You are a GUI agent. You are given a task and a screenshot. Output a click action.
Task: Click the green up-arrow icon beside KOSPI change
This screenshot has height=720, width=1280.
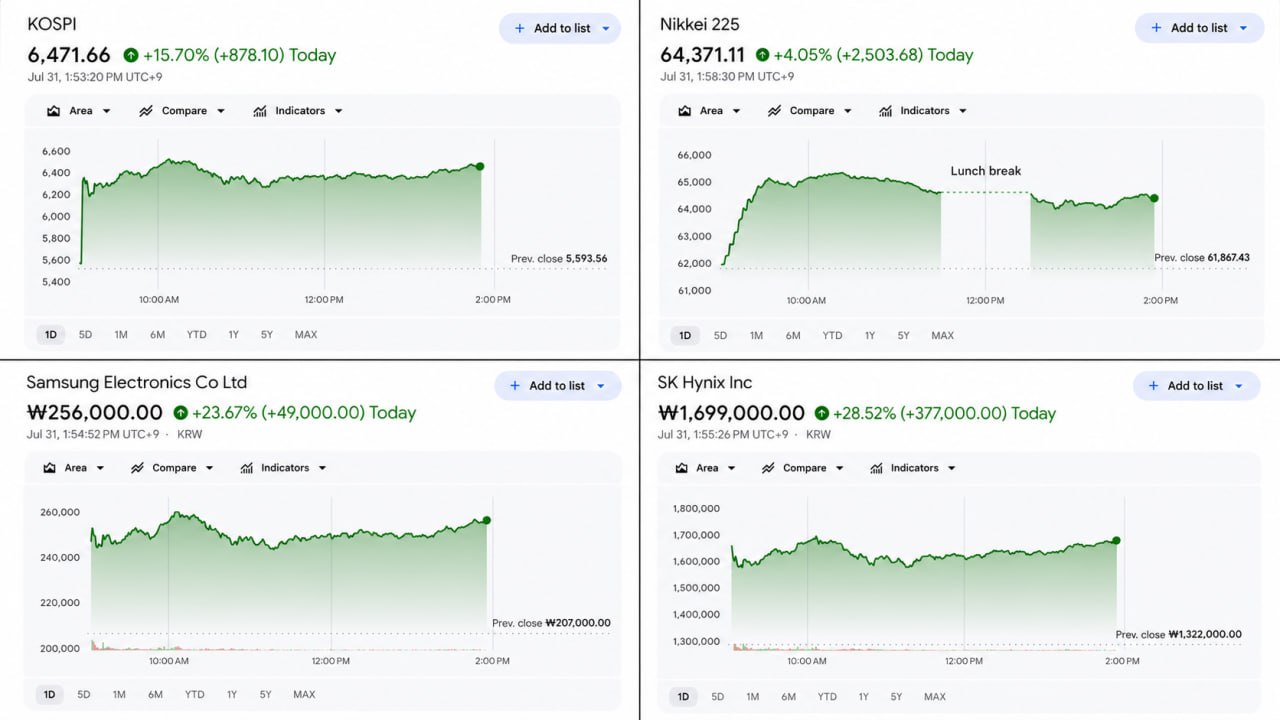(131, 55)
